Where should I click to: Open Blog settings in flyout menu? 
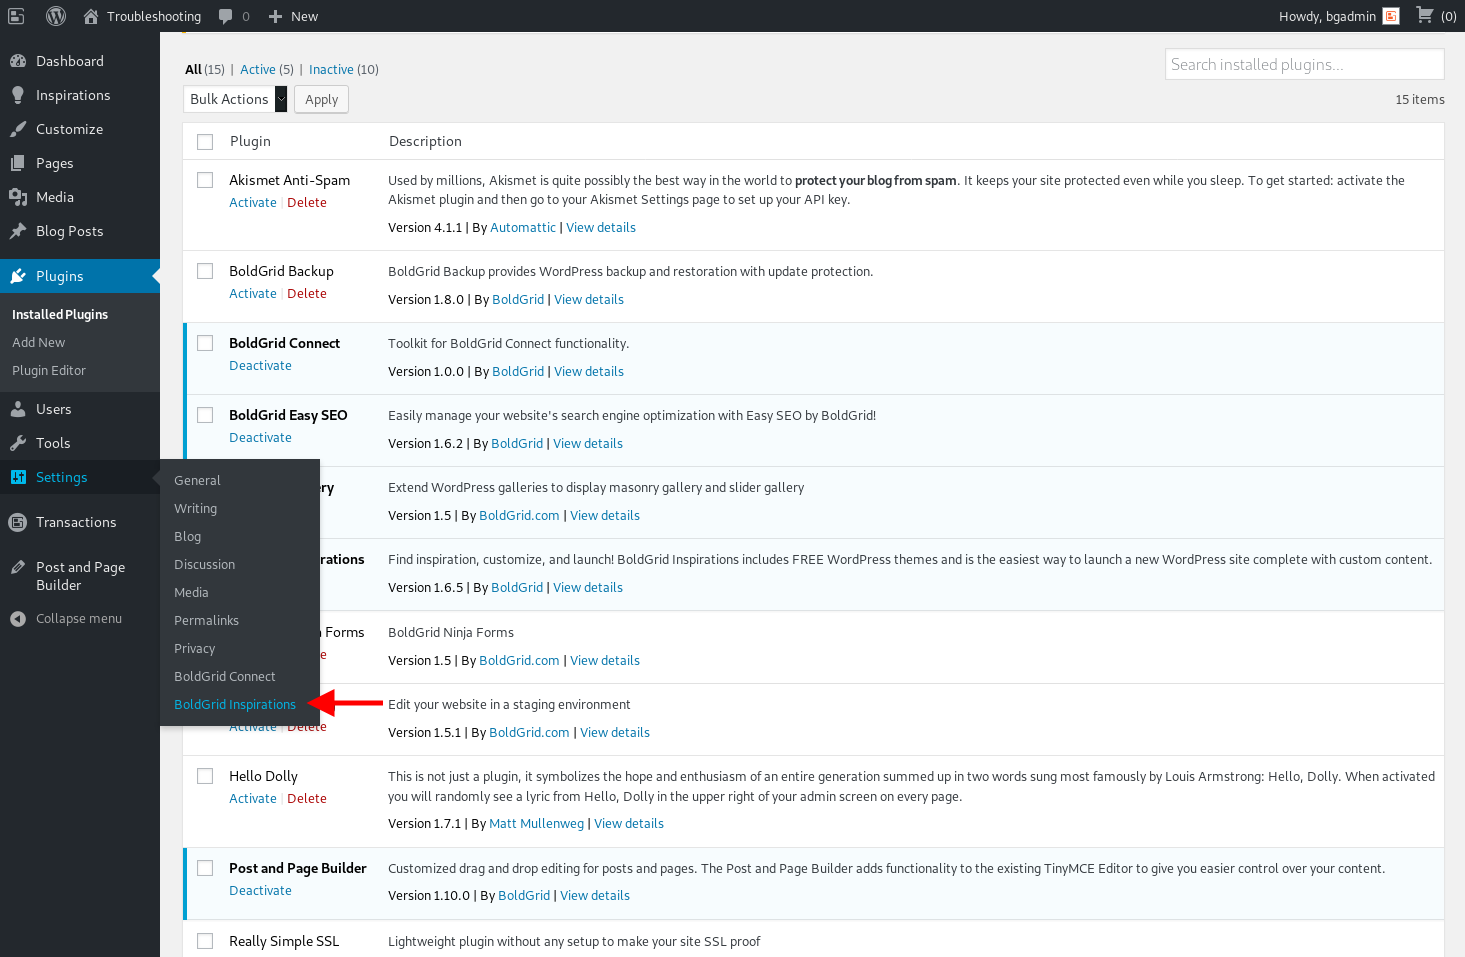pos(187,536)
